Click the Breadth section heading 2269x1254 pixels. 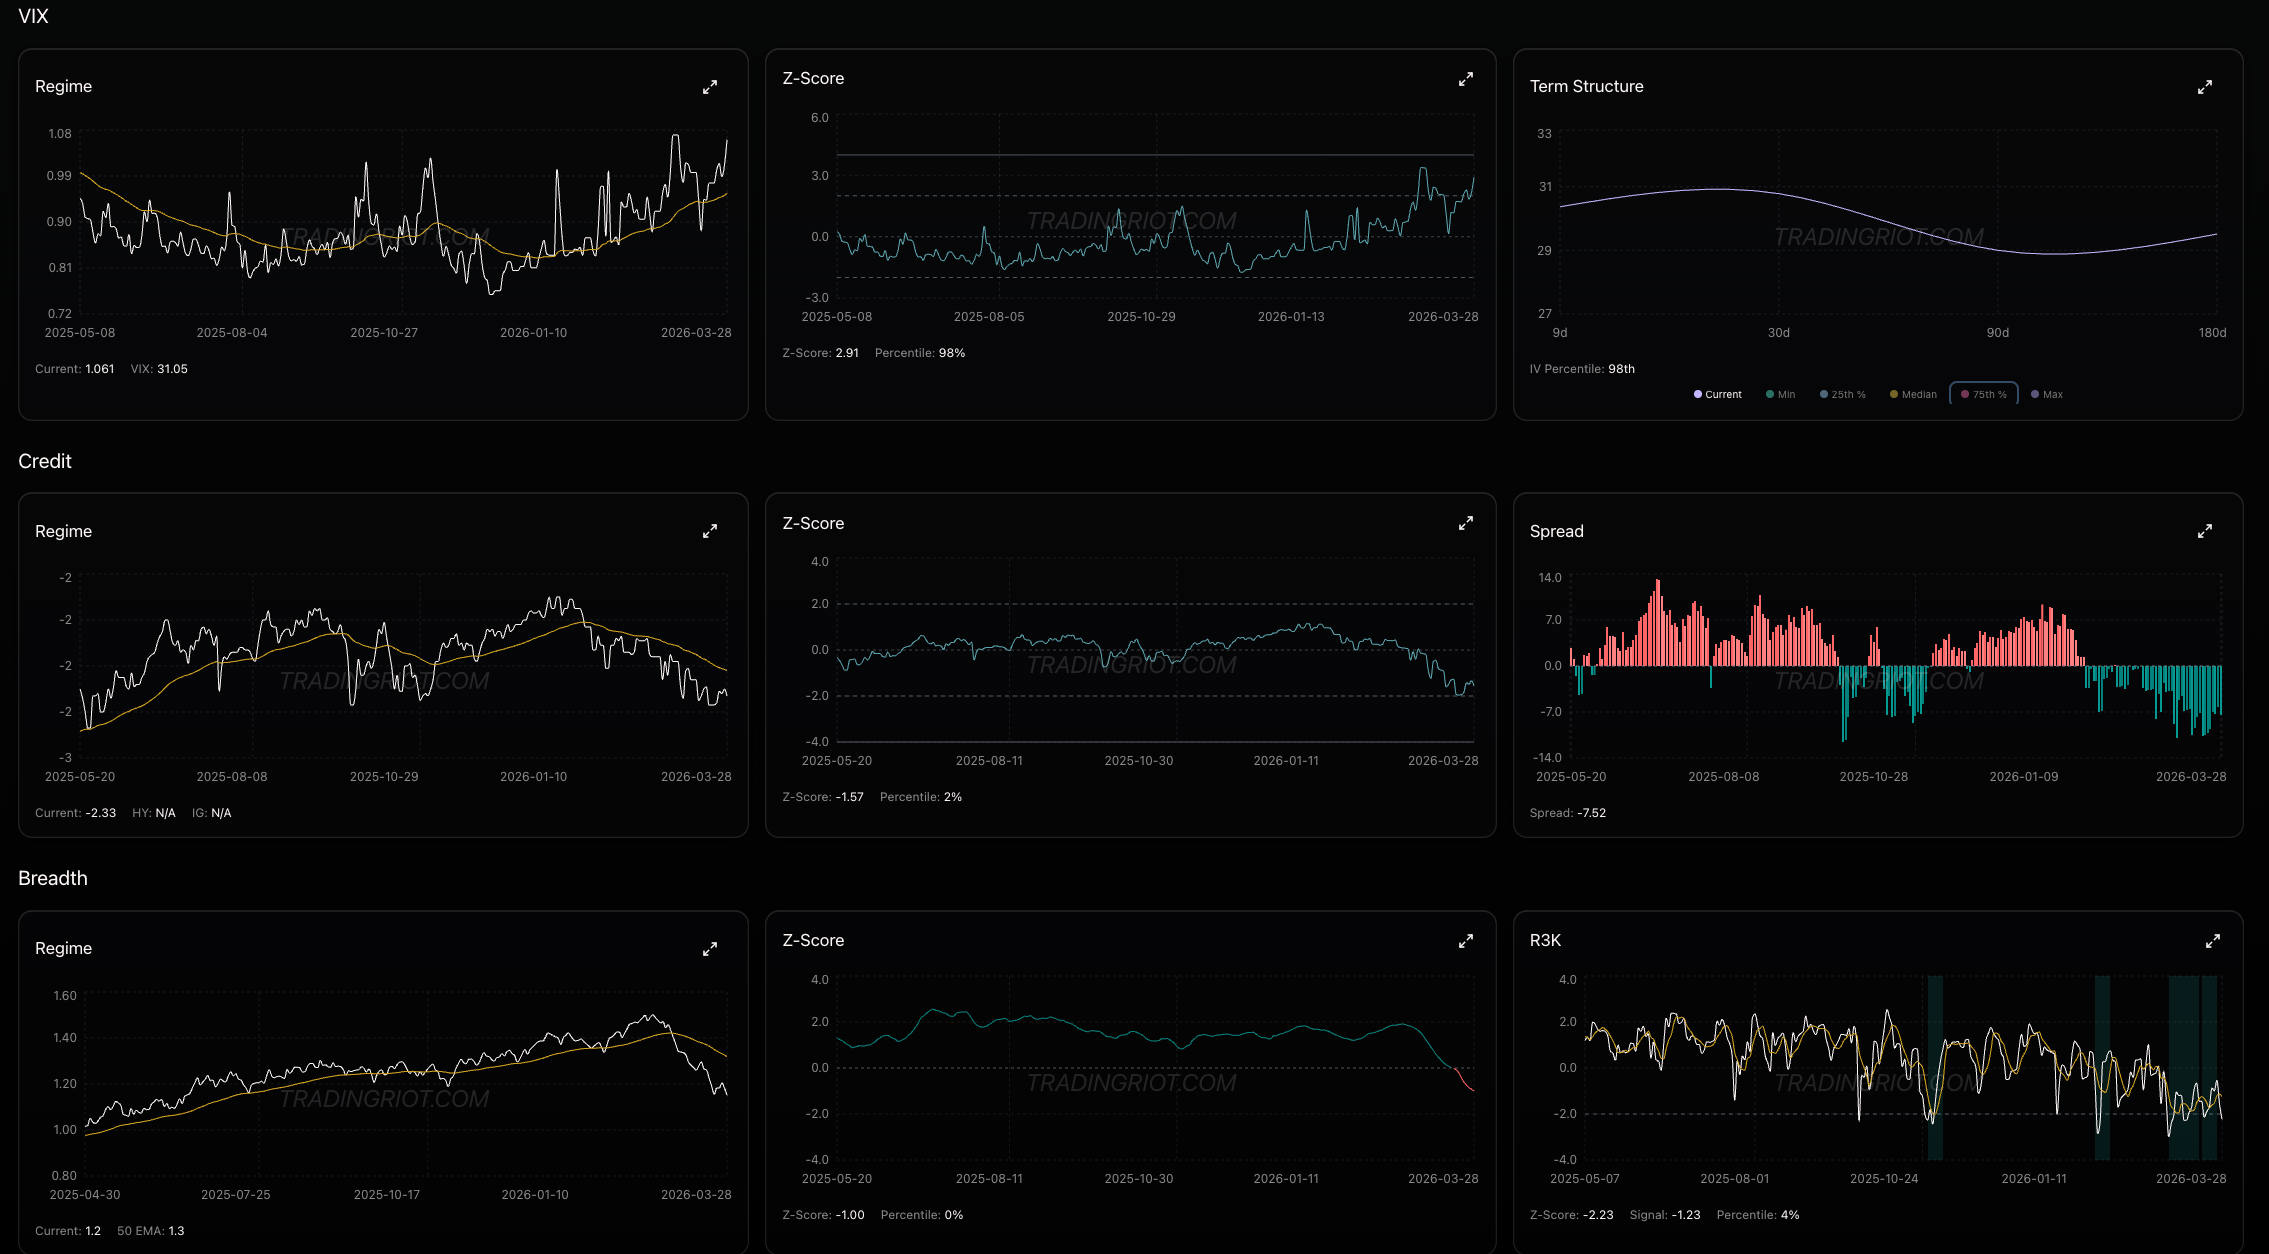(53, 878)
